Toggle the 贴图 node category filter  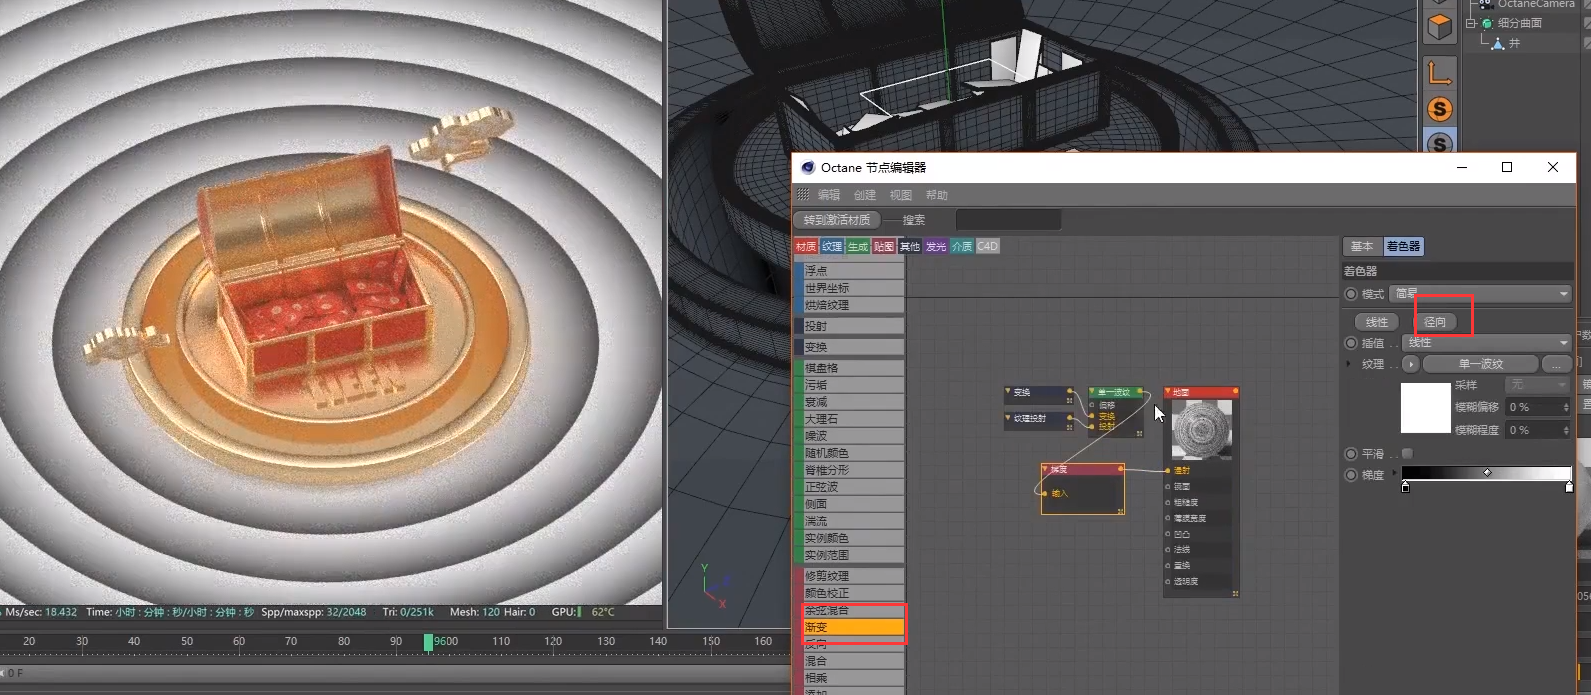[884, 246]
